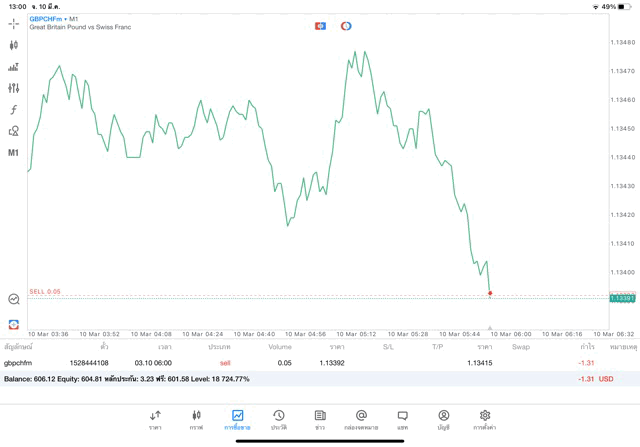Click the blue flag icon above chart
This screenshot has height=447, width=640.
pos(320,26)
